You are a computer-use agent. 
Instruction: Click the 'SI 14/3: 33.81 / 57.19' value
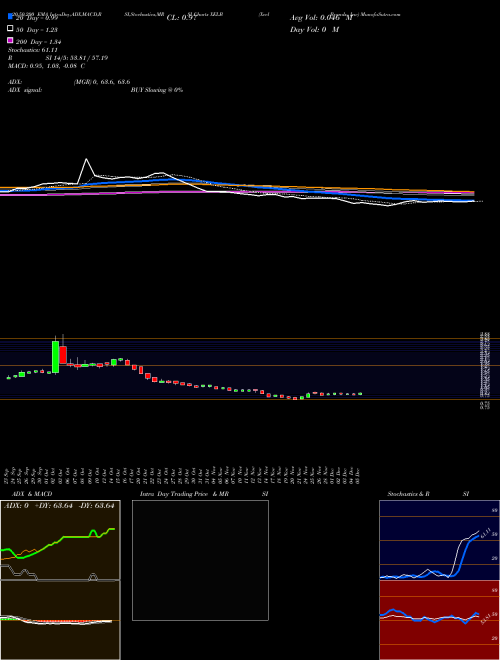[77, 58]
